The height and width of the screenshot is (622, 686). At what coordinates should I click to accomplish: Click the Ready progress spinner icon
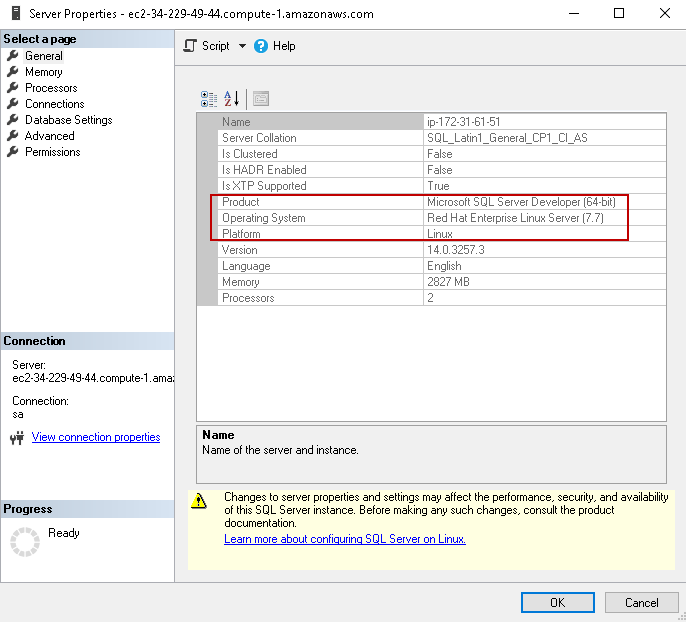click(25, 542)
